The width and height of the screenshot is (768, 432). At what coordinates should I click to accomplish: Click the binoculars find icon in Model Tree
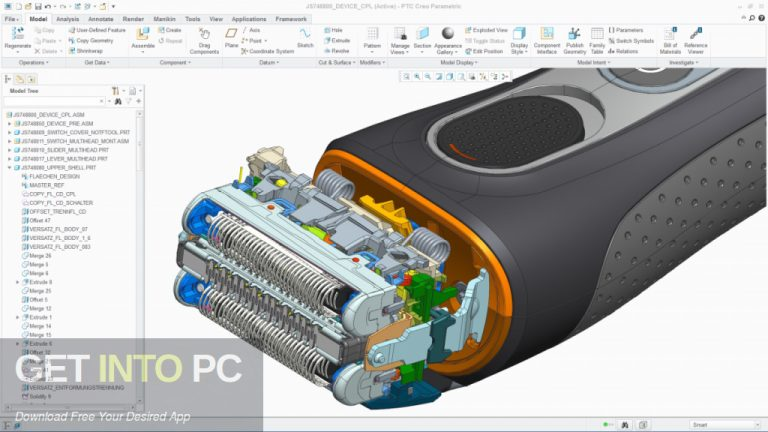118,101
